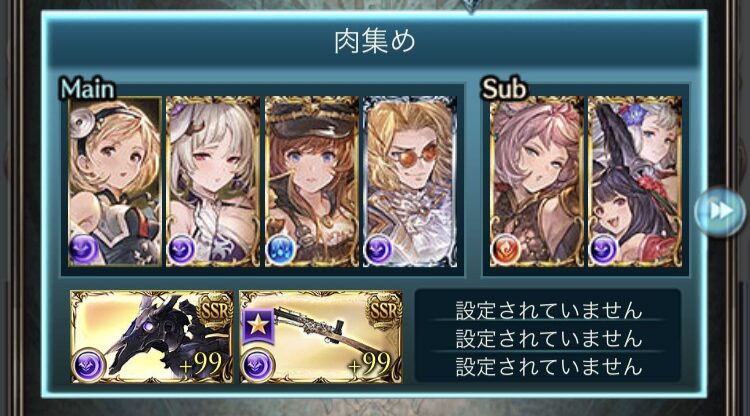The height and width of the screenshot is (416, 750).
Task: Click the dark element icon on white-haired character
Action: click(182, 250)
